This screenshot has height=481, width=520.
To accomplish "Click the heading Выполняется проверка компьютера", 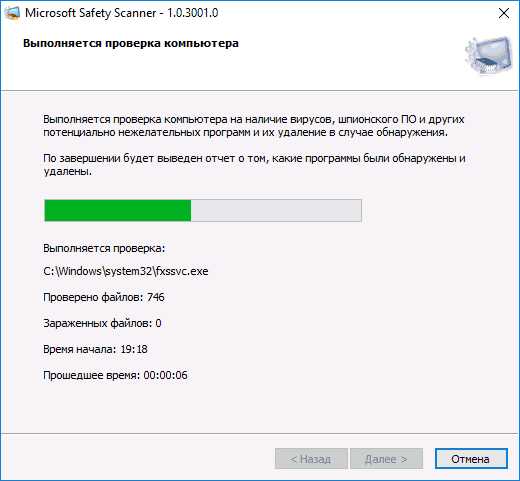I will pyautogui.click(x=131, y=43).
